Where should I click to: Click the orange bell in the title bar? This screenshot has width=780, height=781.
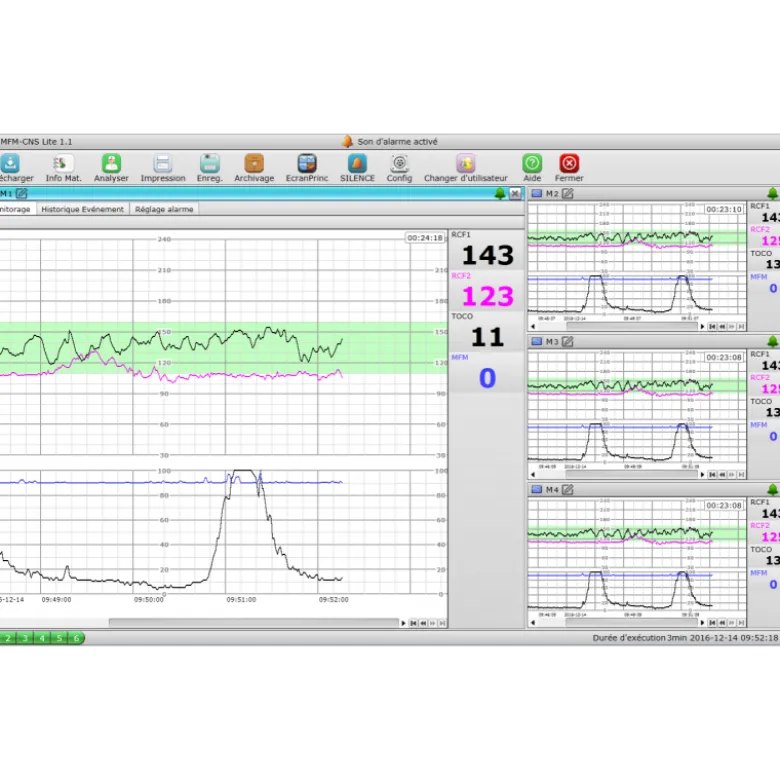coord(347,141)
